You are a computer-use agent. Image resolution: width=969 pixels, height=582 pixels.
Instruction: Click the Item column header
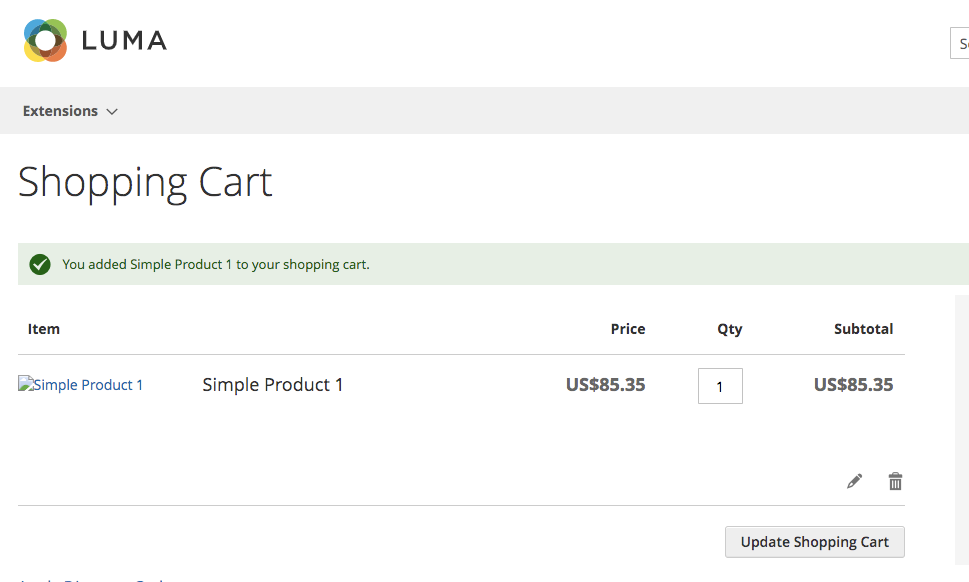(44, 329)
